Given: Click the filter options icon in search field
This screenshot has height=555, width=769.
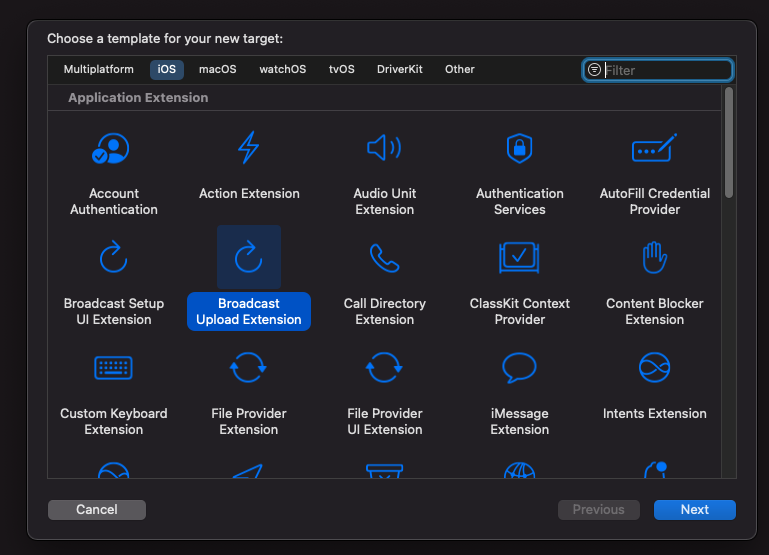Looking at the screenshot, I should pos(594,70).
